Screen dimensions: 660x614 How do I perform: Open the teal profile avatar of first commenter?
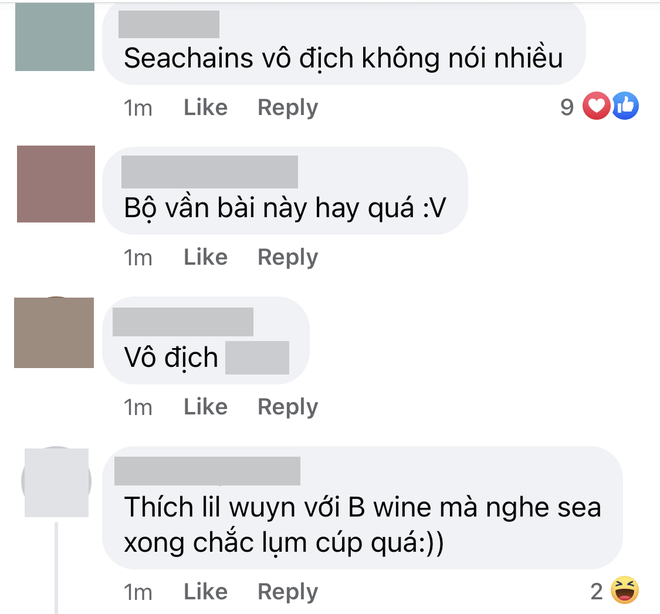pos(55,37)
